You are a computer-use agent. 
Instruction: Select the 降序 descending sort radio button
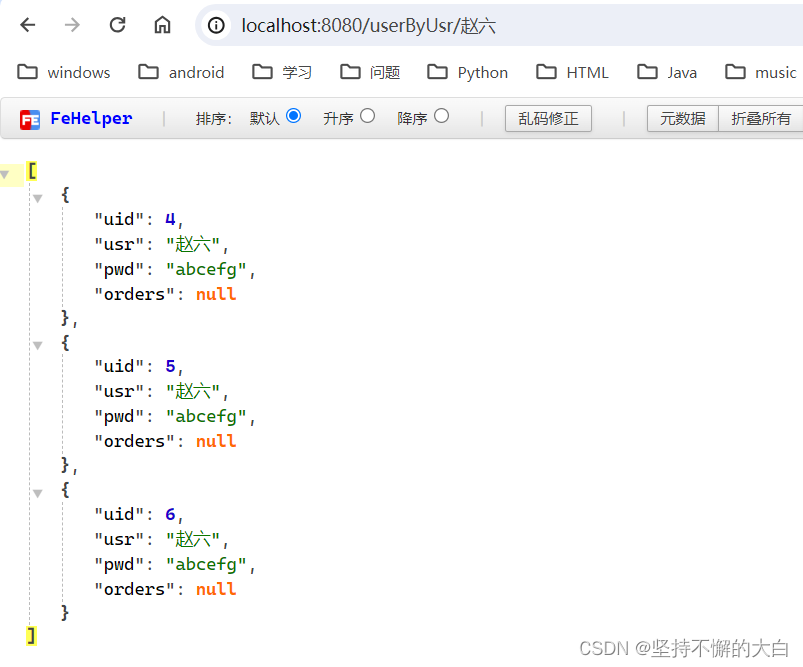tap(441, 116)
